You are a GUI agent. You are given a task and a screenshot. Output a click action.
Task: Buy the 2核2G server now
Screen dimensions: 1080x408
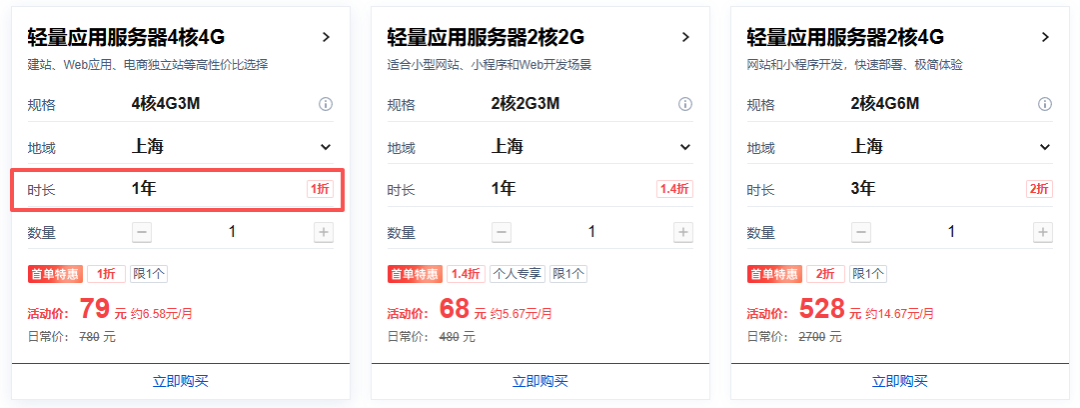tap(540, 381)
